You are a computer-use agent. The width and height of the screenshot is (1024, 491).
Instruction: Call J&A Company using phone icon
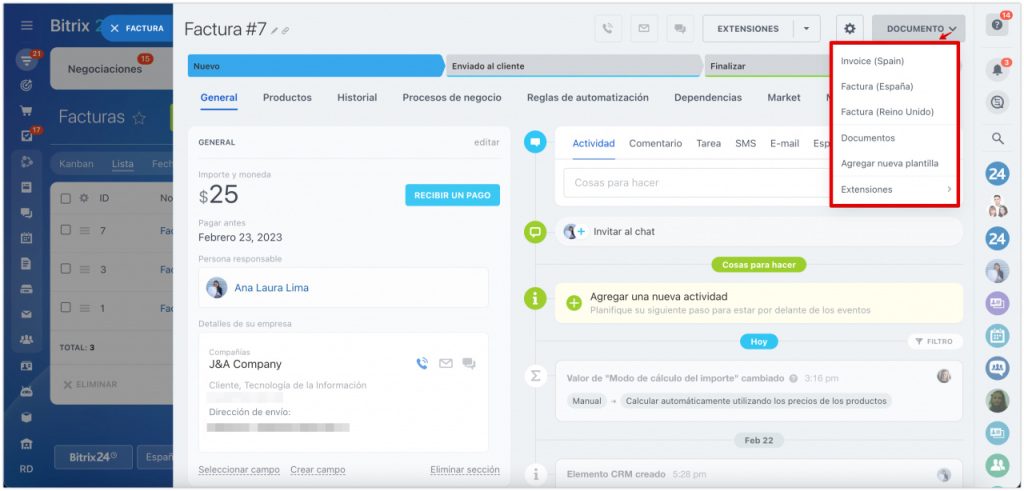(422, 364)
